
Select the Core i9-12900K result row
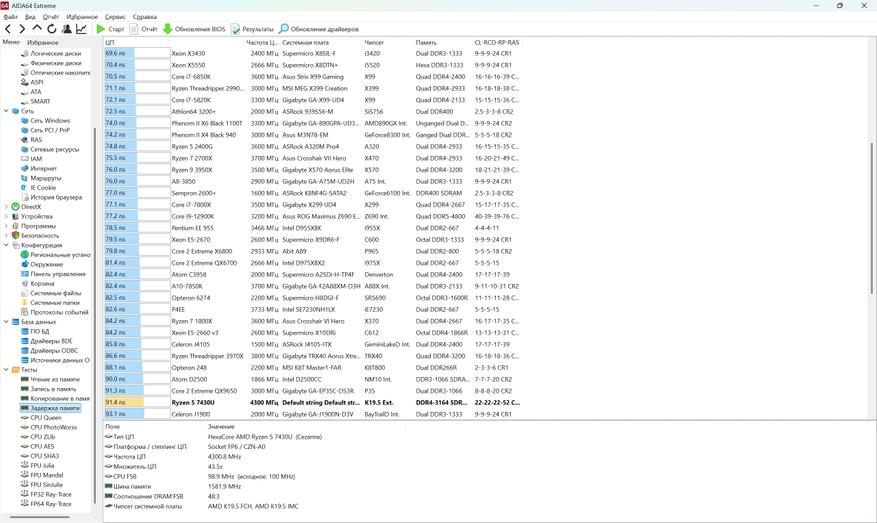312,216
